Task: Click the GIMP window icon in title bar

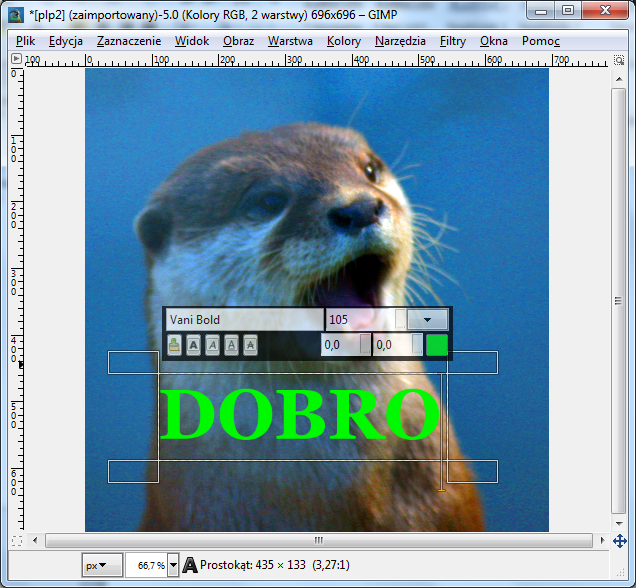Action: 16,15
